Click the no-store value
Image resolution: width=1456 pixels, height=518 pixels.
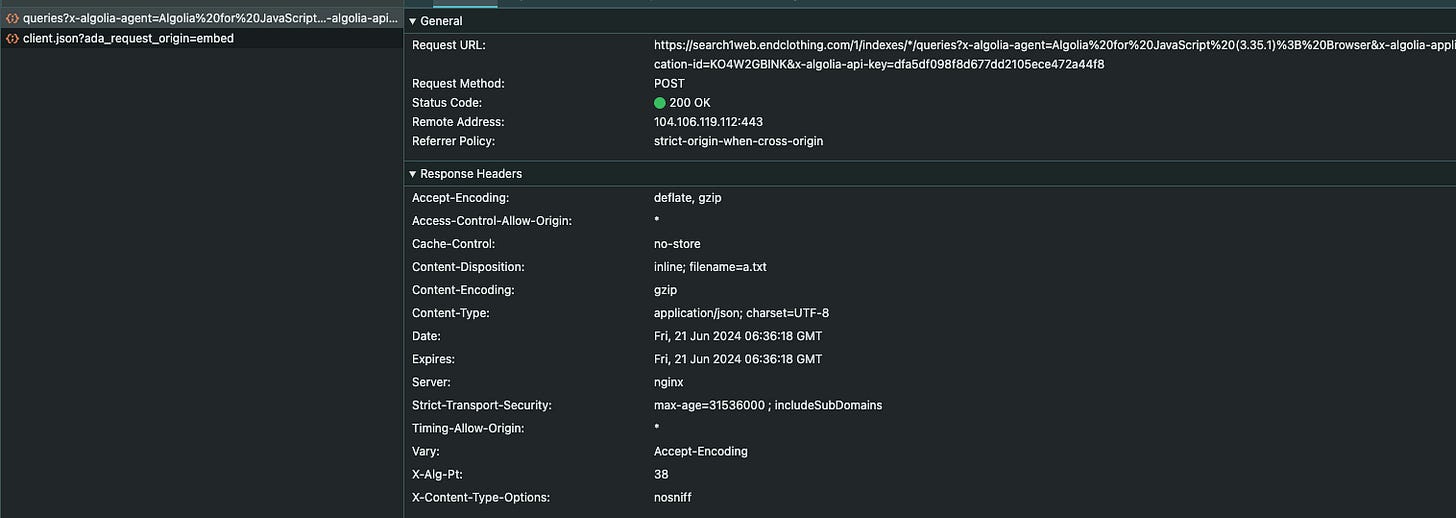coord(677,244)
